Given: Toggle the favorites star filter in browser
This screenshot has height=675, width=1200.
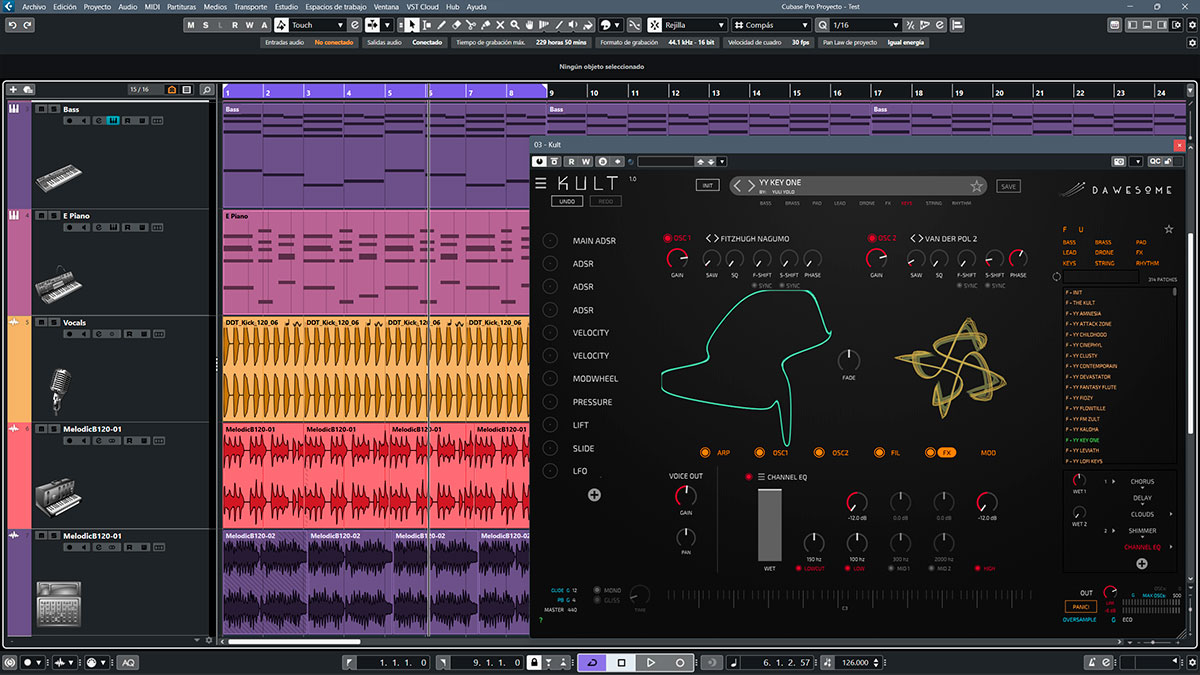Looking at the screenshot, I should tap(1169, 229).
